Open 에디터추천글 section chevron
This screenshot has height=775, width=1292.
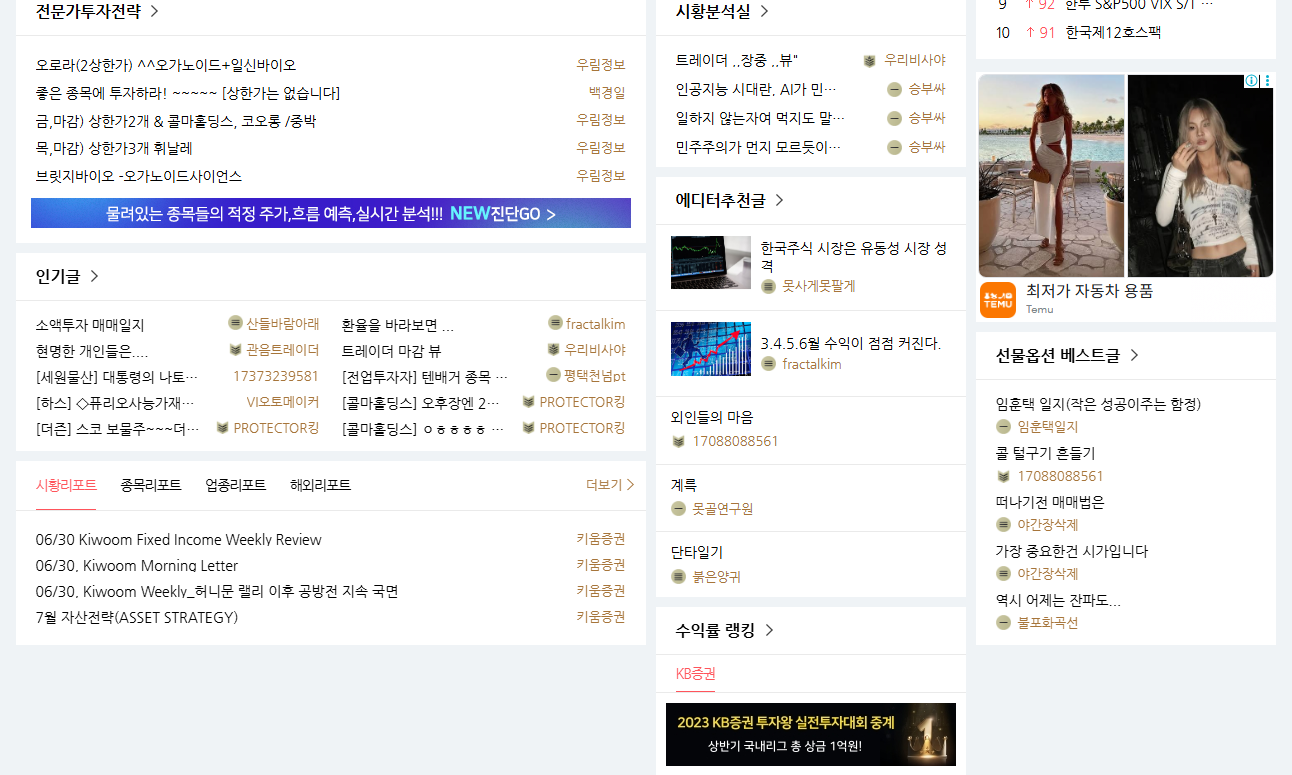click(x=779, y=200)
